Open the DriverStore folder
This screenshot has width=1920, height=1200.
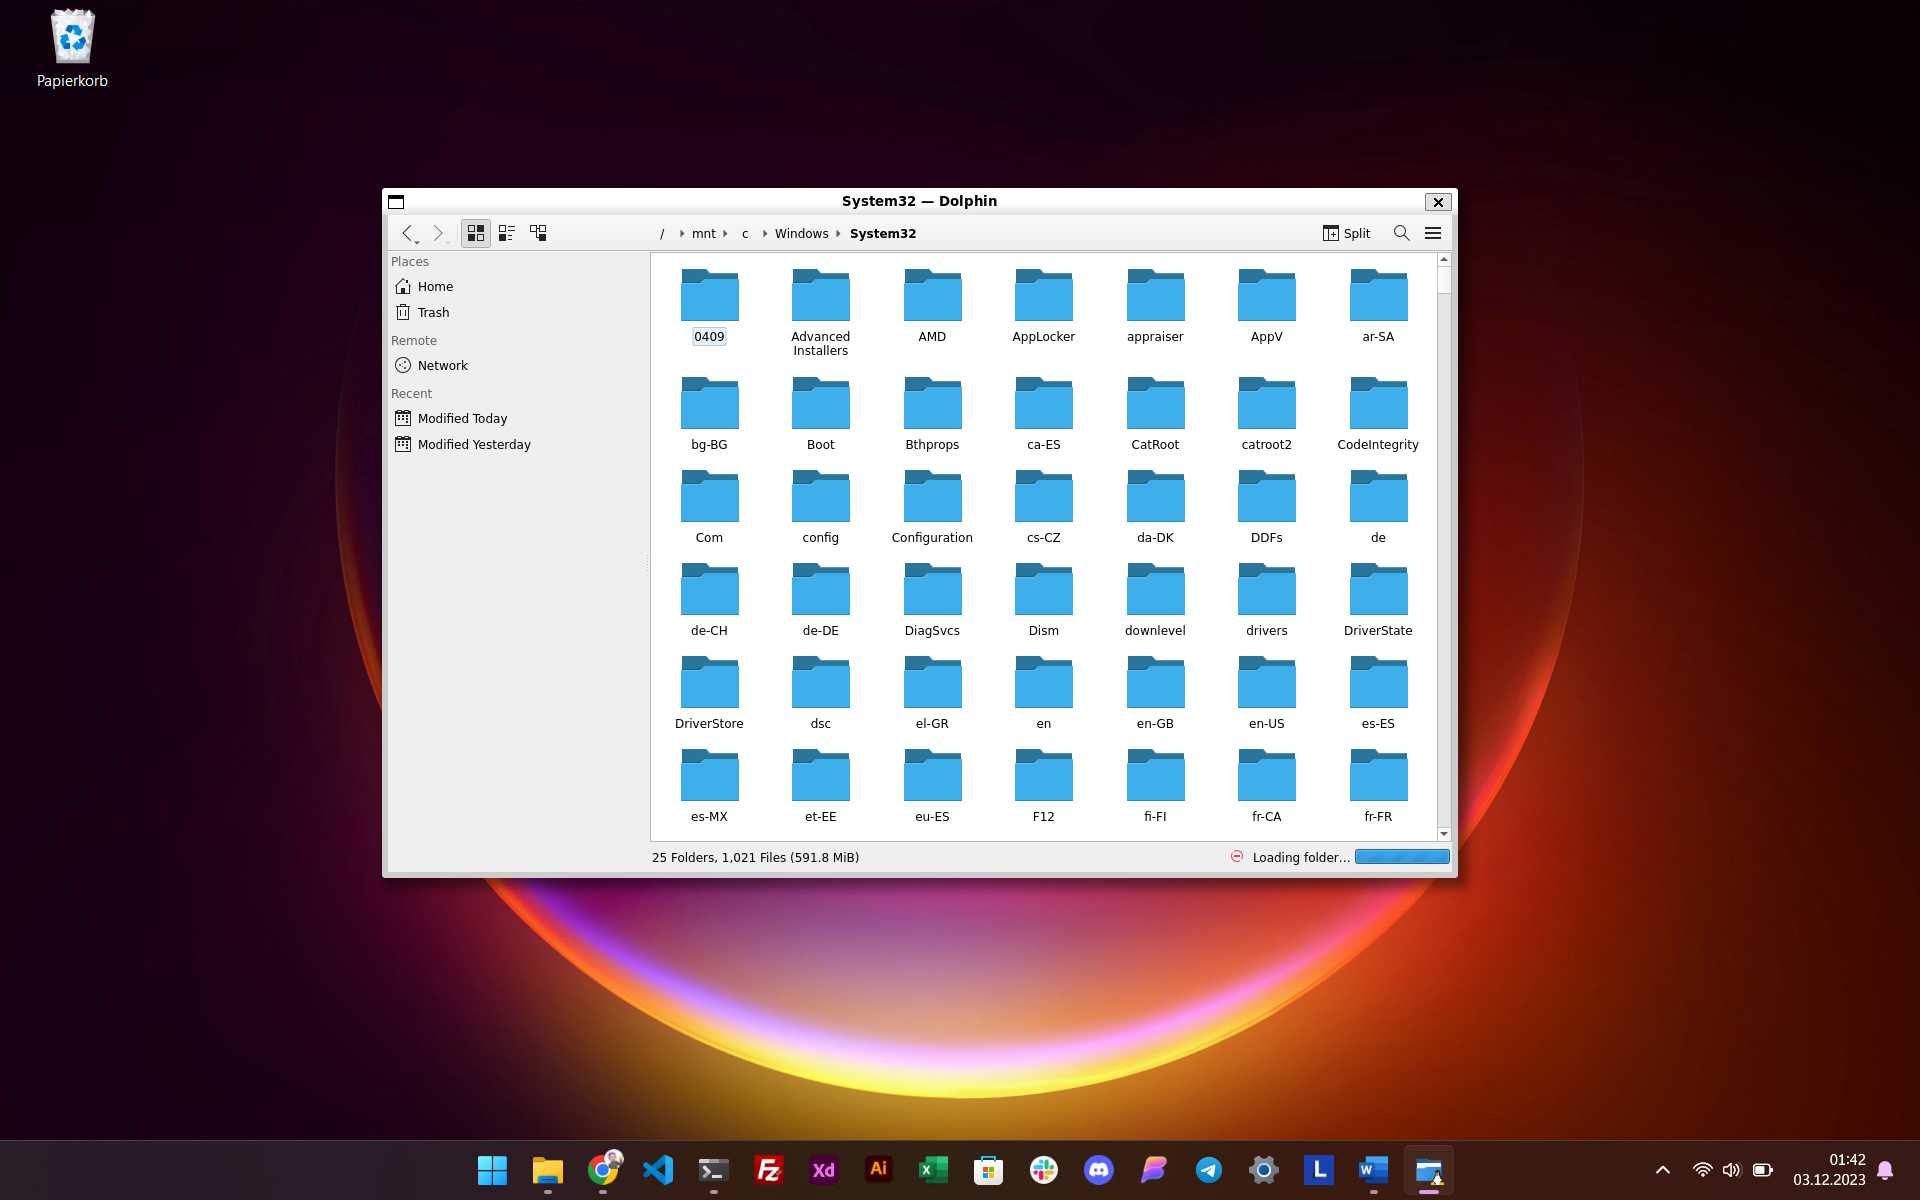pyautogui.click(x=709, y=690)
